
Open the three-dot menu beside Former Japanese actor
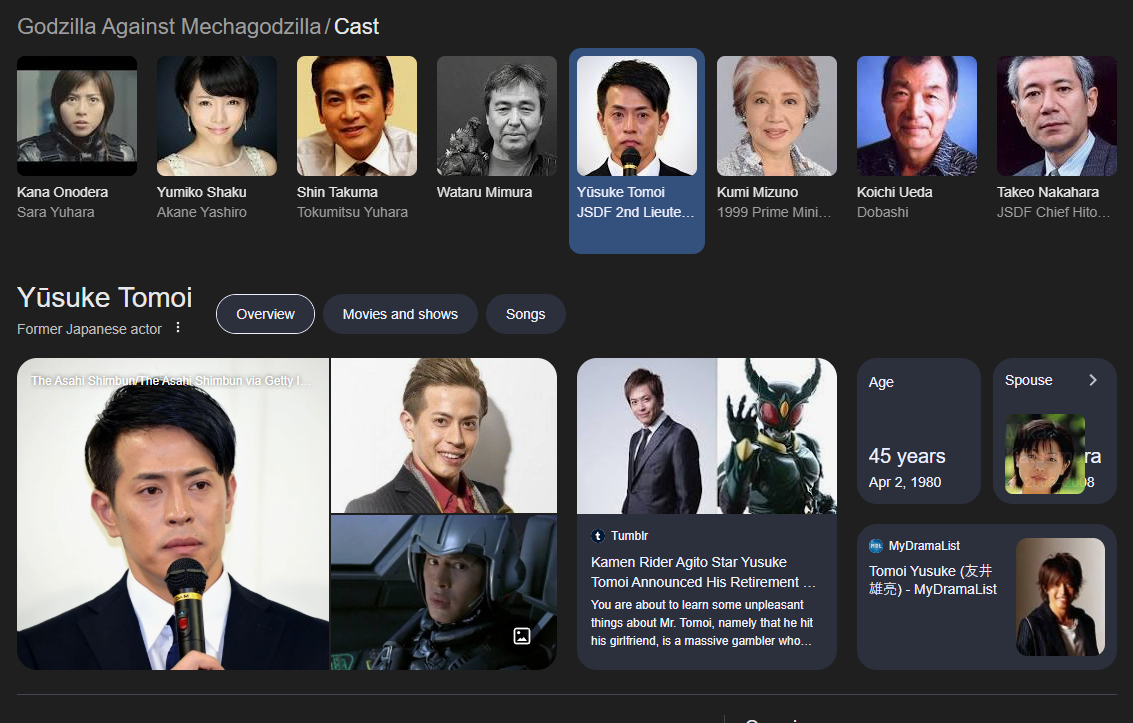[x=178, y=328]
